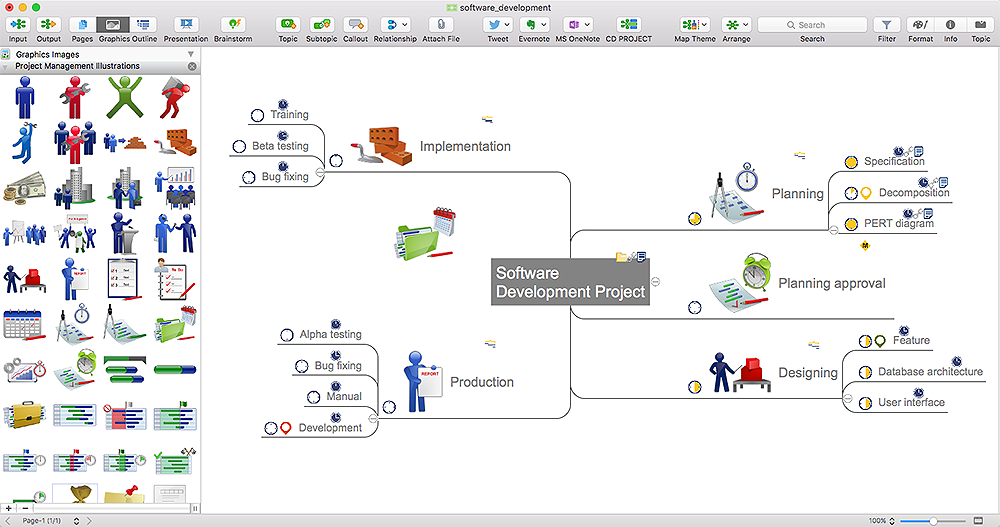Toggle the Graphics panel off

[x=113, y=24]
